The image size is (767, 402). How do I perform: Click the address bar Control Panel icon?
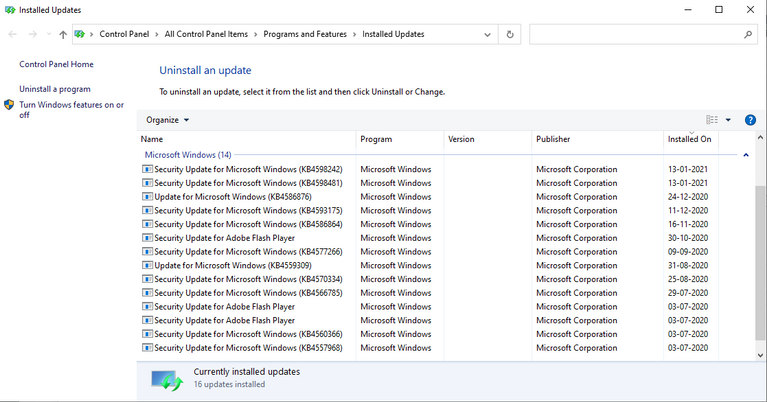coord(80,34)
